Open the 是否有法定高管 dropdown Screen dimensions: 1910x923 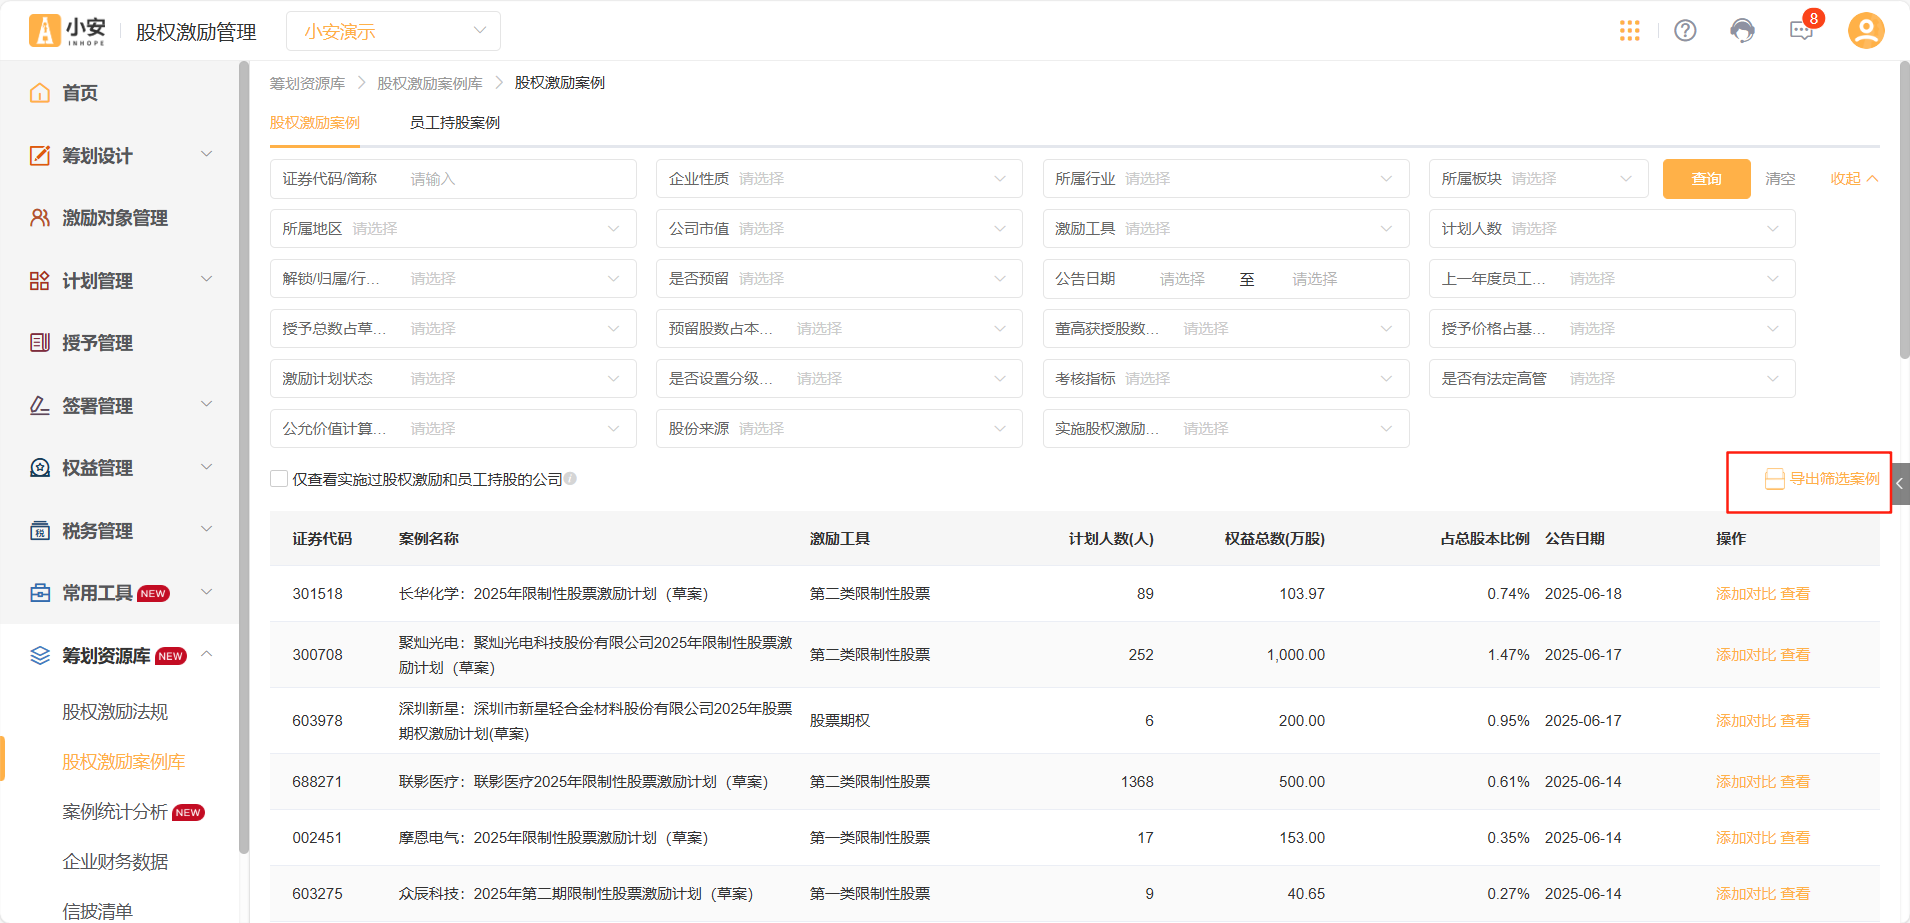pyautogui.click(x=1612, y=379)
